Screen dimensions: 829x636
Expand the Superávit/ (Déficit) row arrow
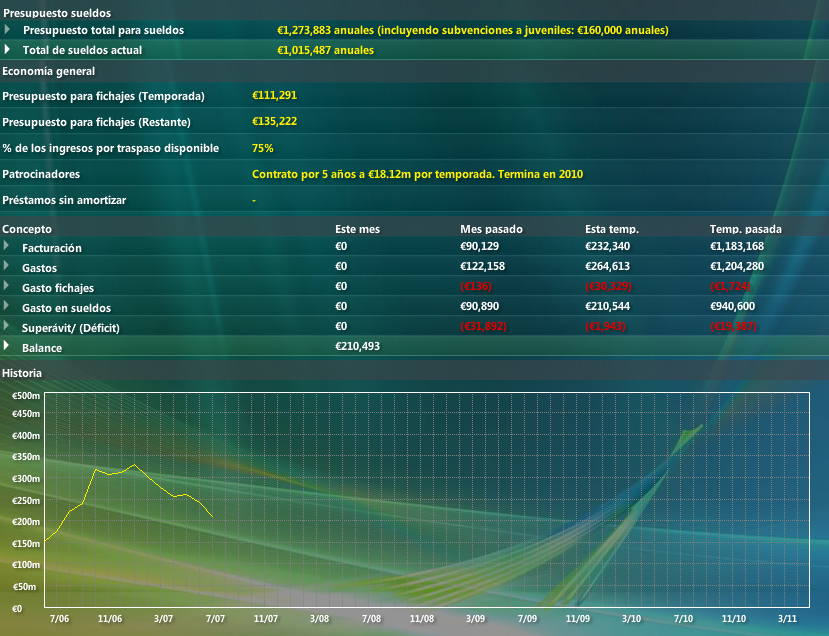[6, 326]
